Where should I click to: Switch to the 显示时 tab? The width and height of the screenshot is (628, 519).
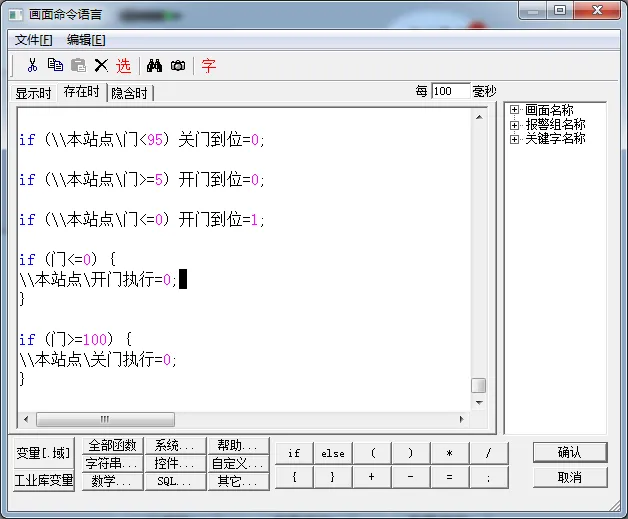(33, 93)
